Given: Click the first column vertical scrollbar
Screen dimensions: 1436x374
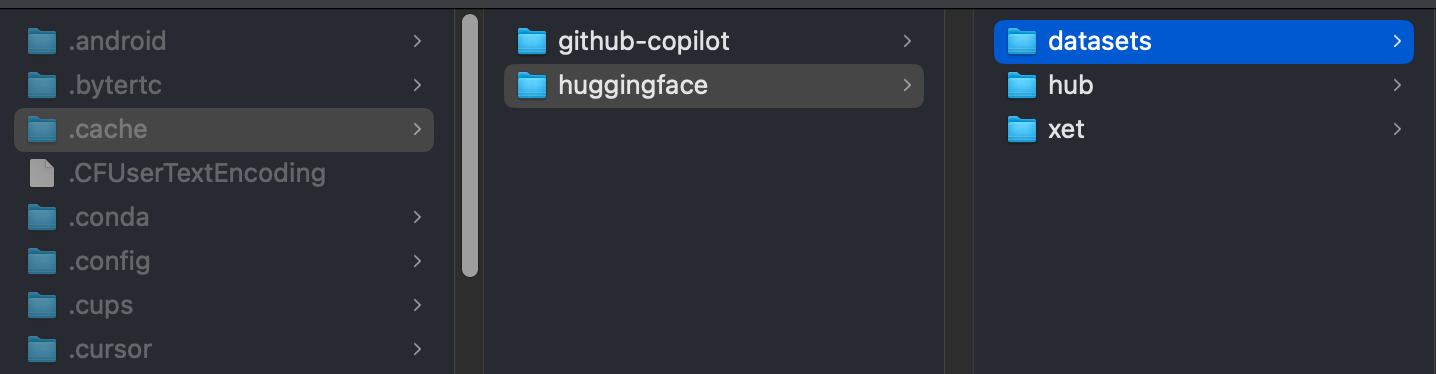Looking at the screenshot, I should 470,146.
